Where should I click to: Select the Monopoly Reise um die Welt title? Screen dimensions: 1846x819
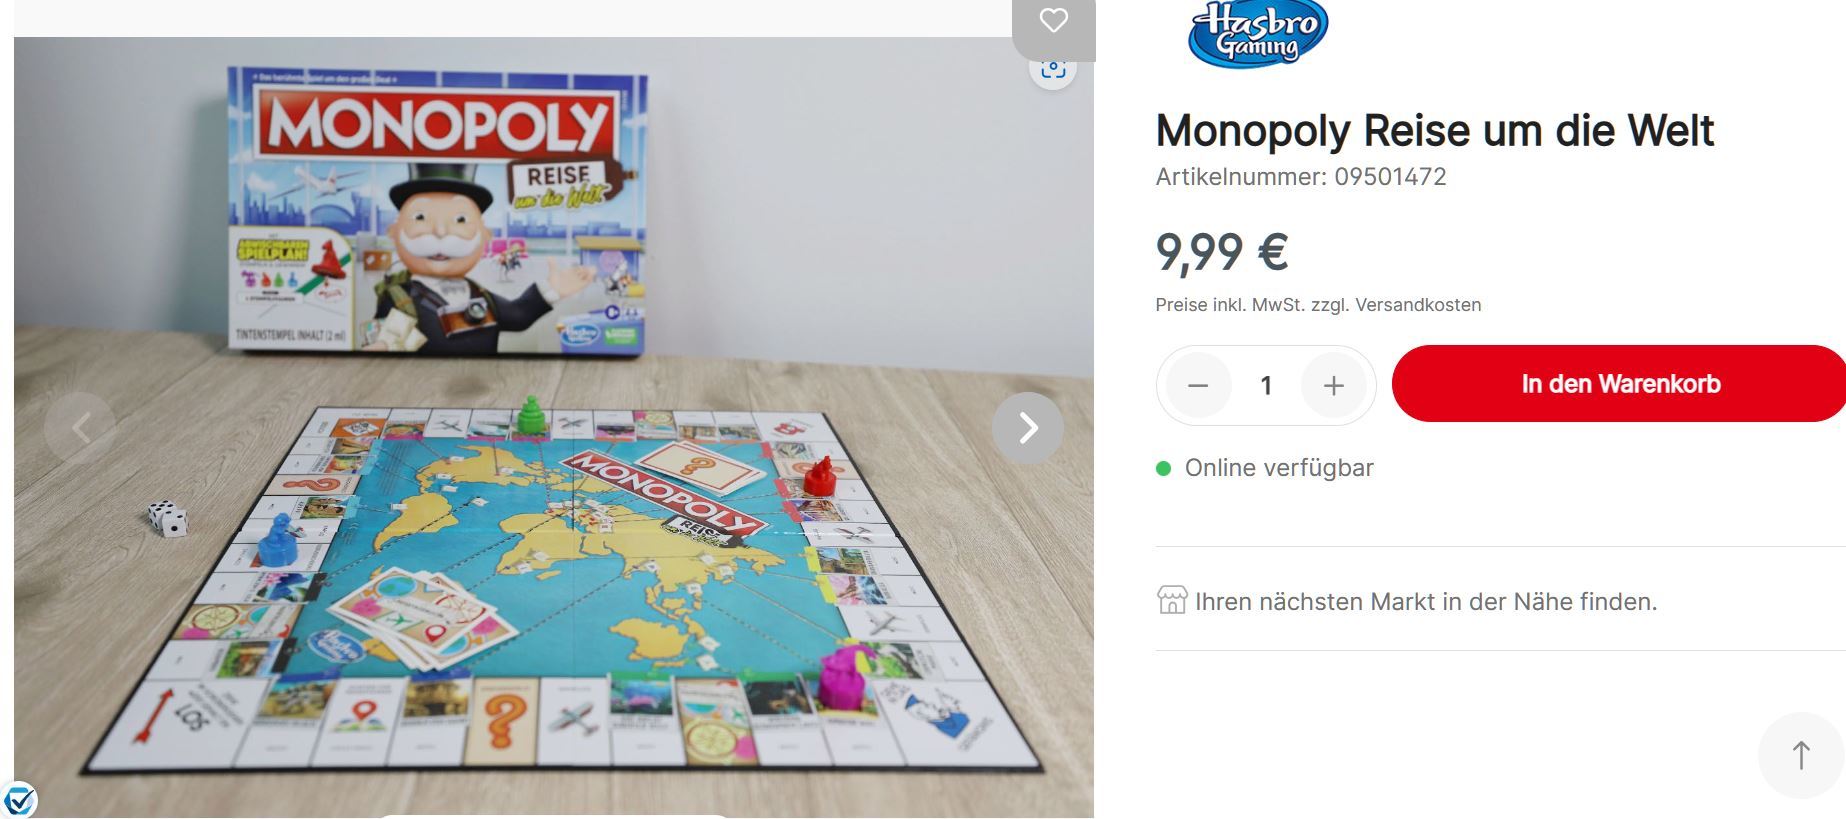coord(1435,130)
